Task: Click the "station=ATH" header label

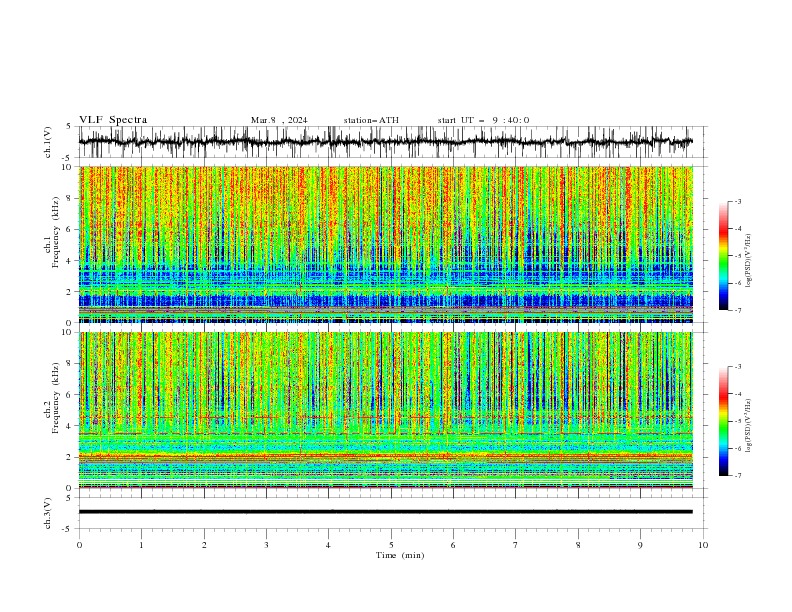Action: (371, 120)
